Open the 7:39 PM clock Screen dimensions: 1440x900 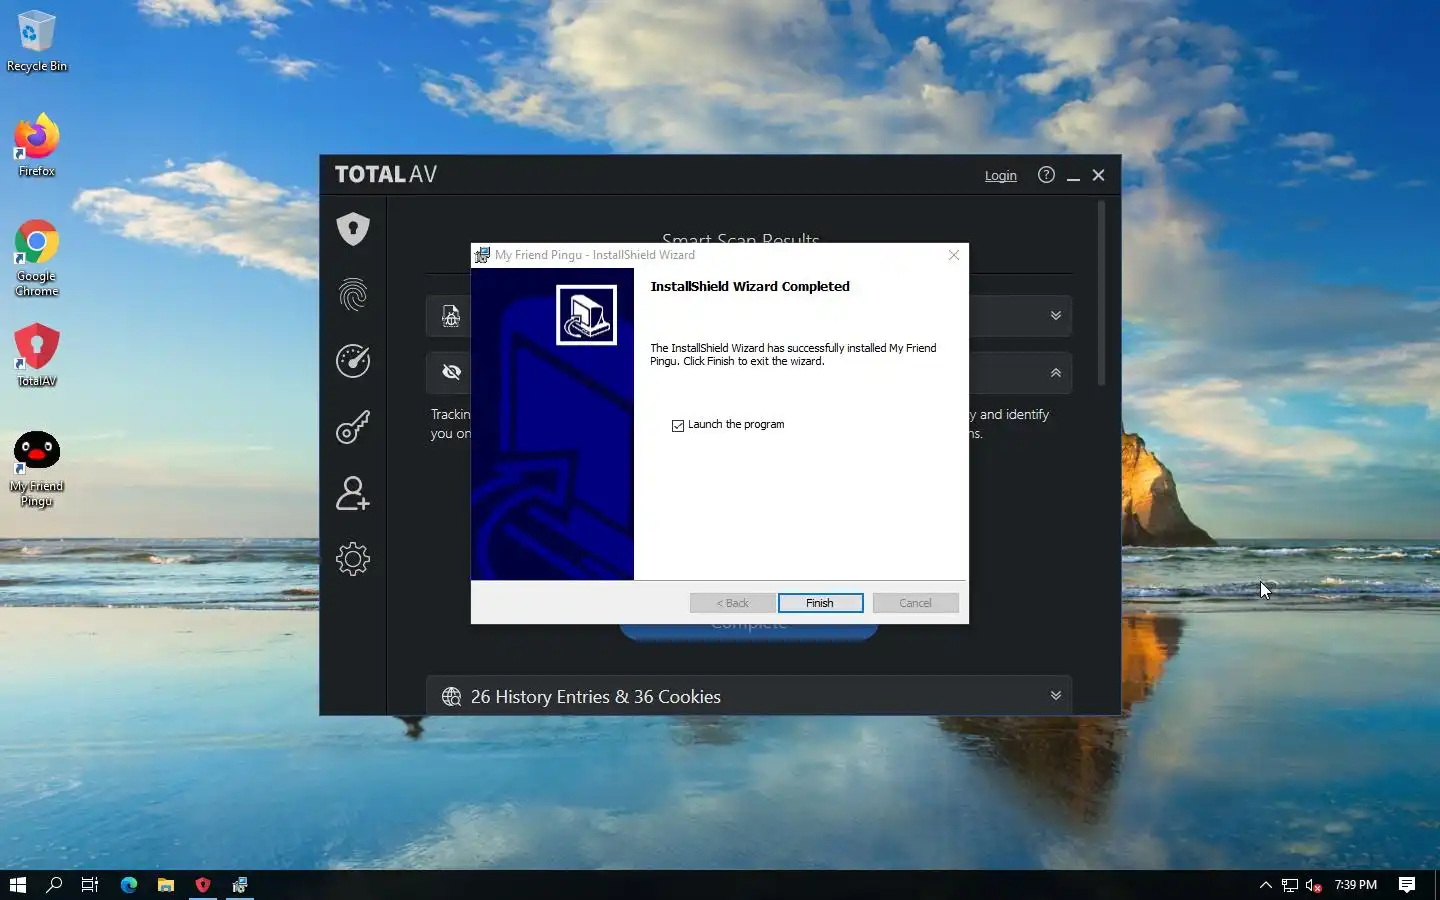point(1356,885)
